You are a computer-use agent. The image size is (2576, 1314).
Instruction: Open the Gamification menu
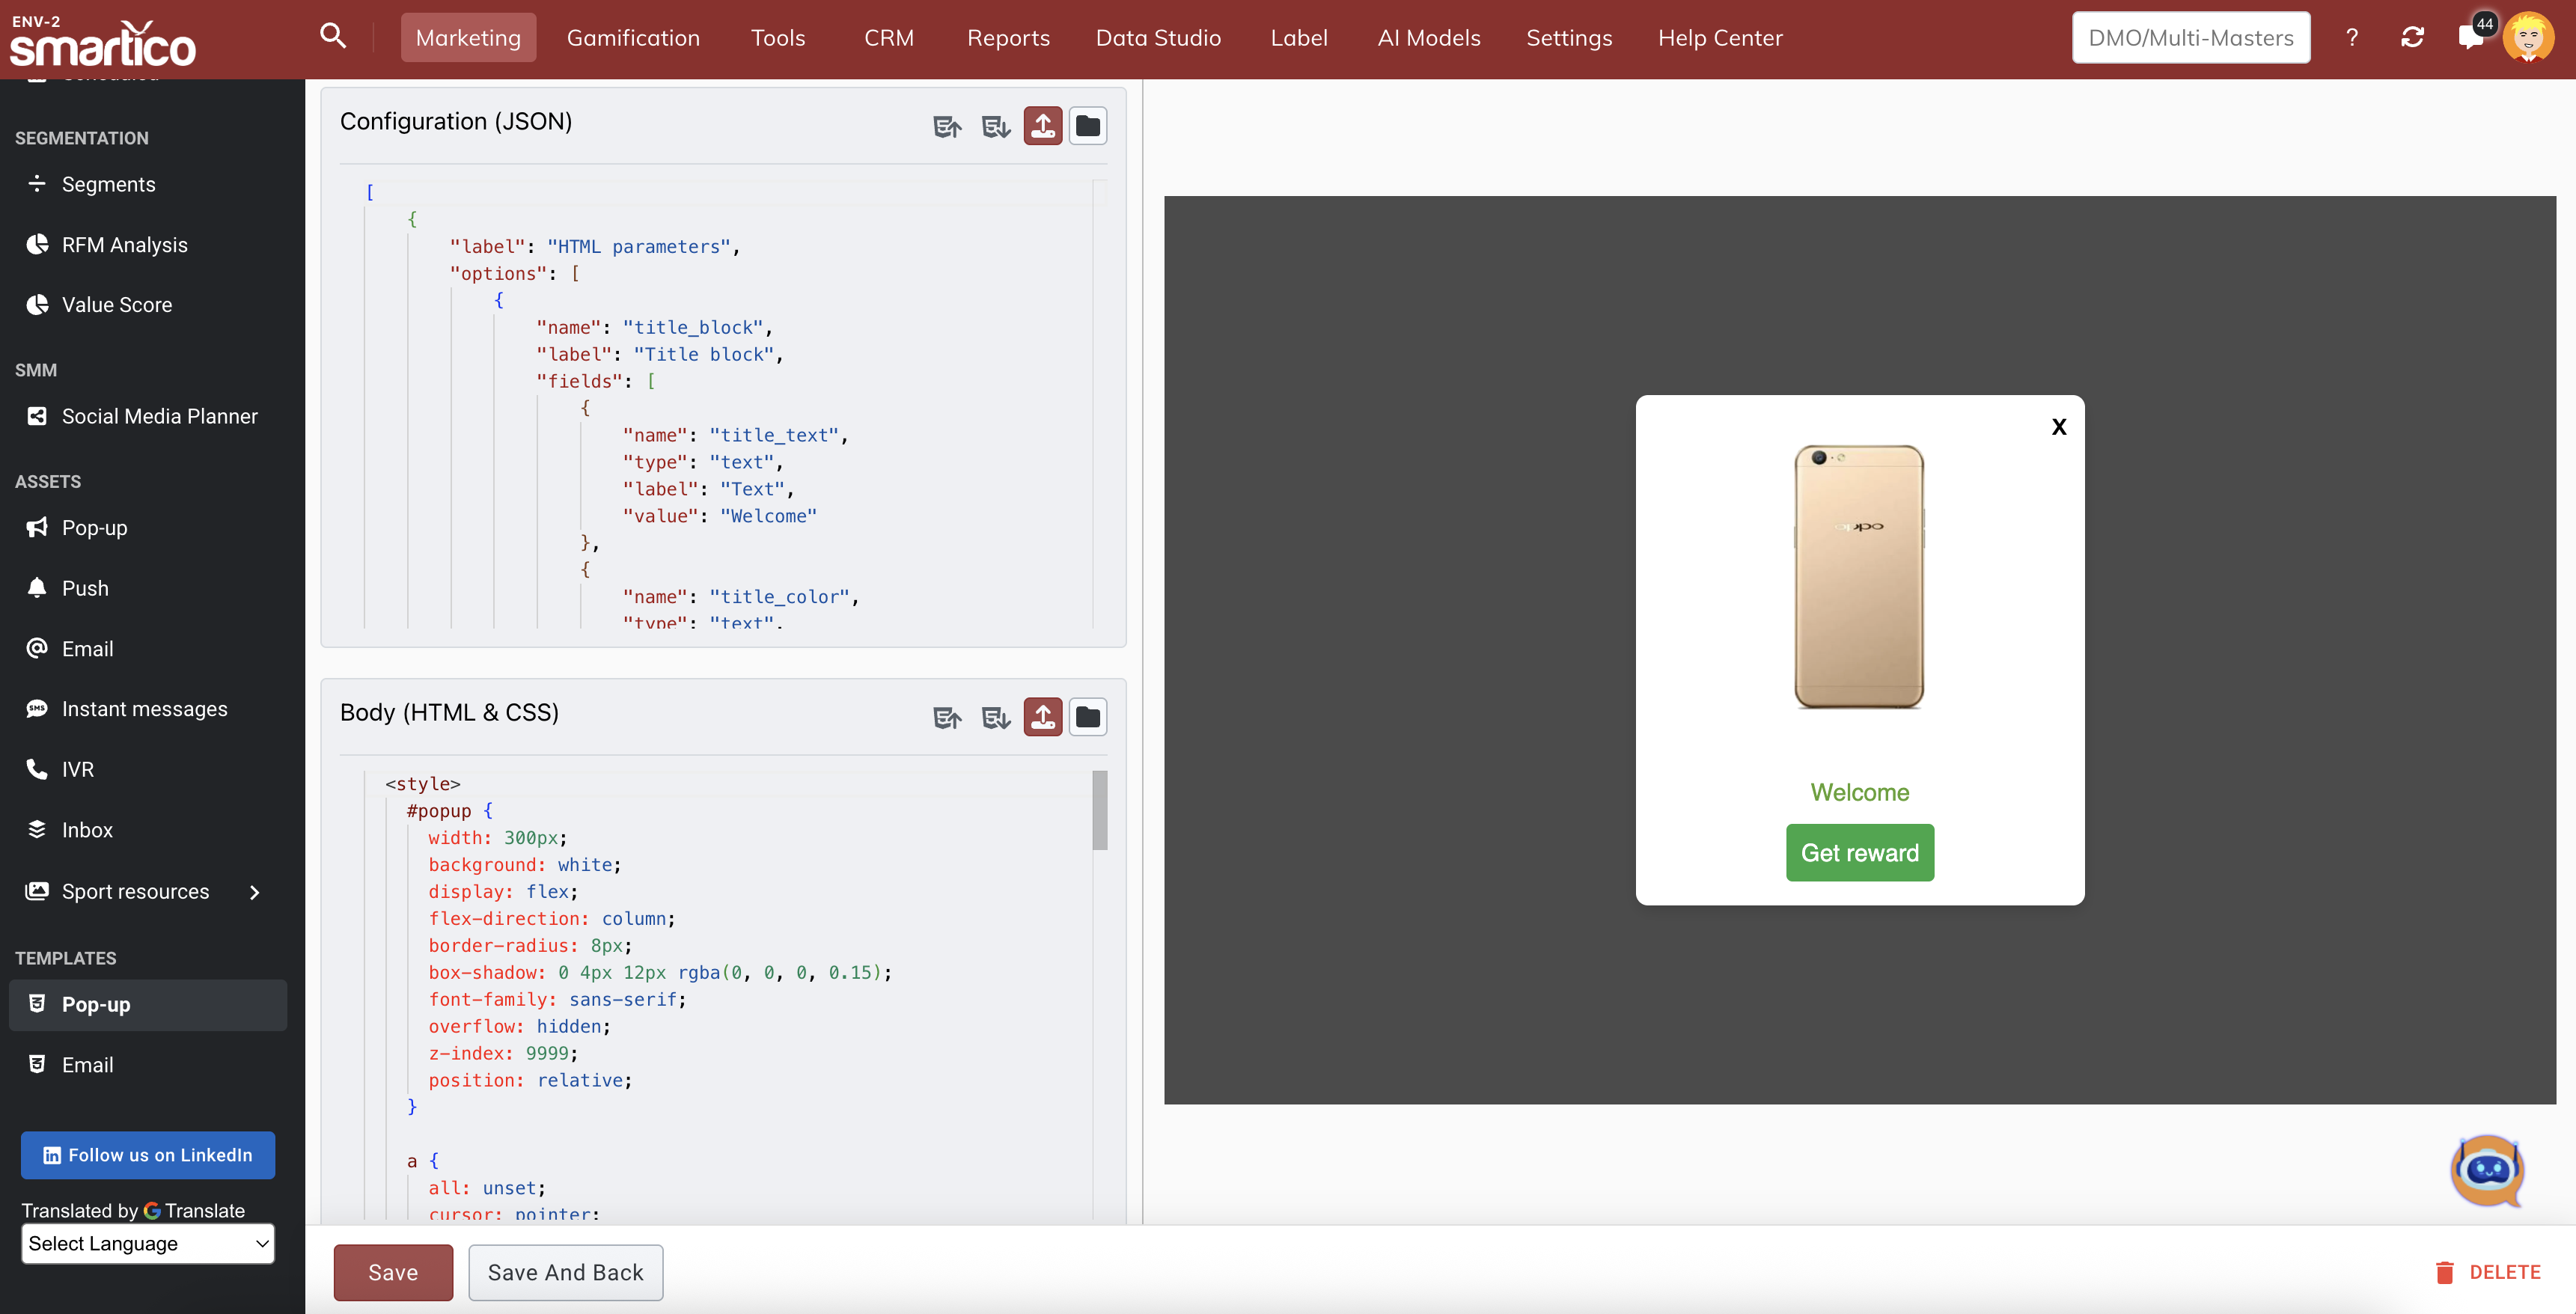click(633, 38)
